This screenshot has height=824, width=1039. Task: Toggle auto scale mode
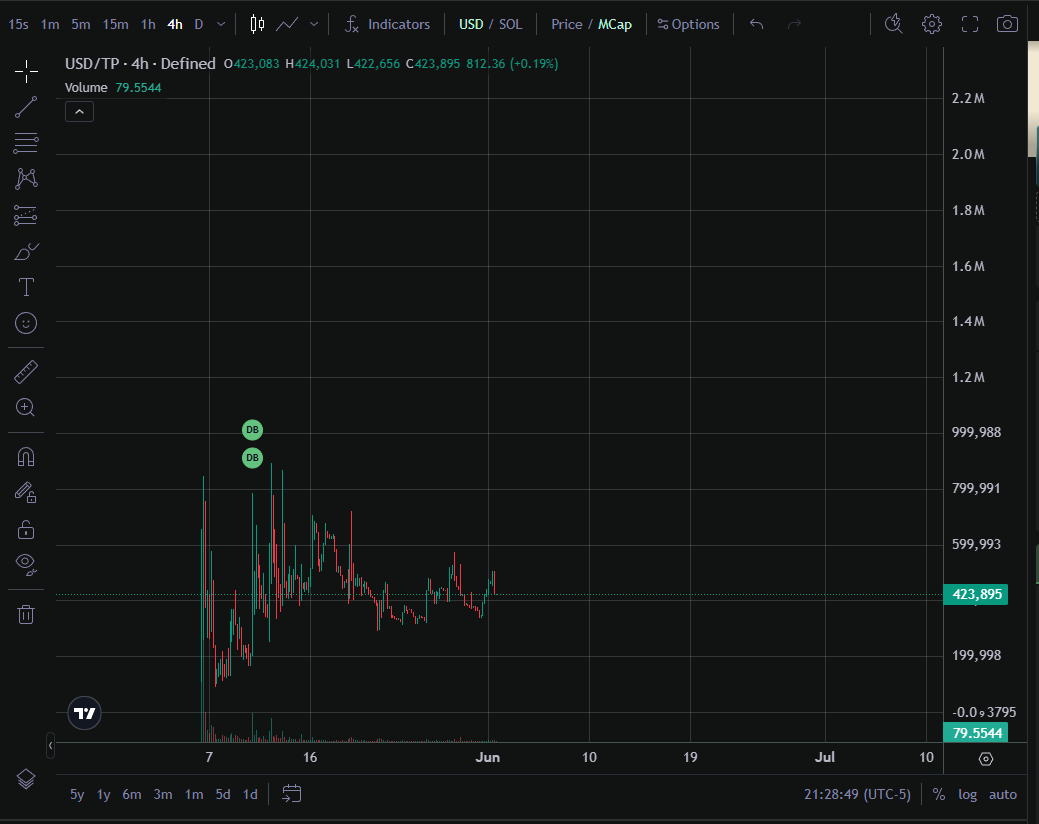[1003, 794]
